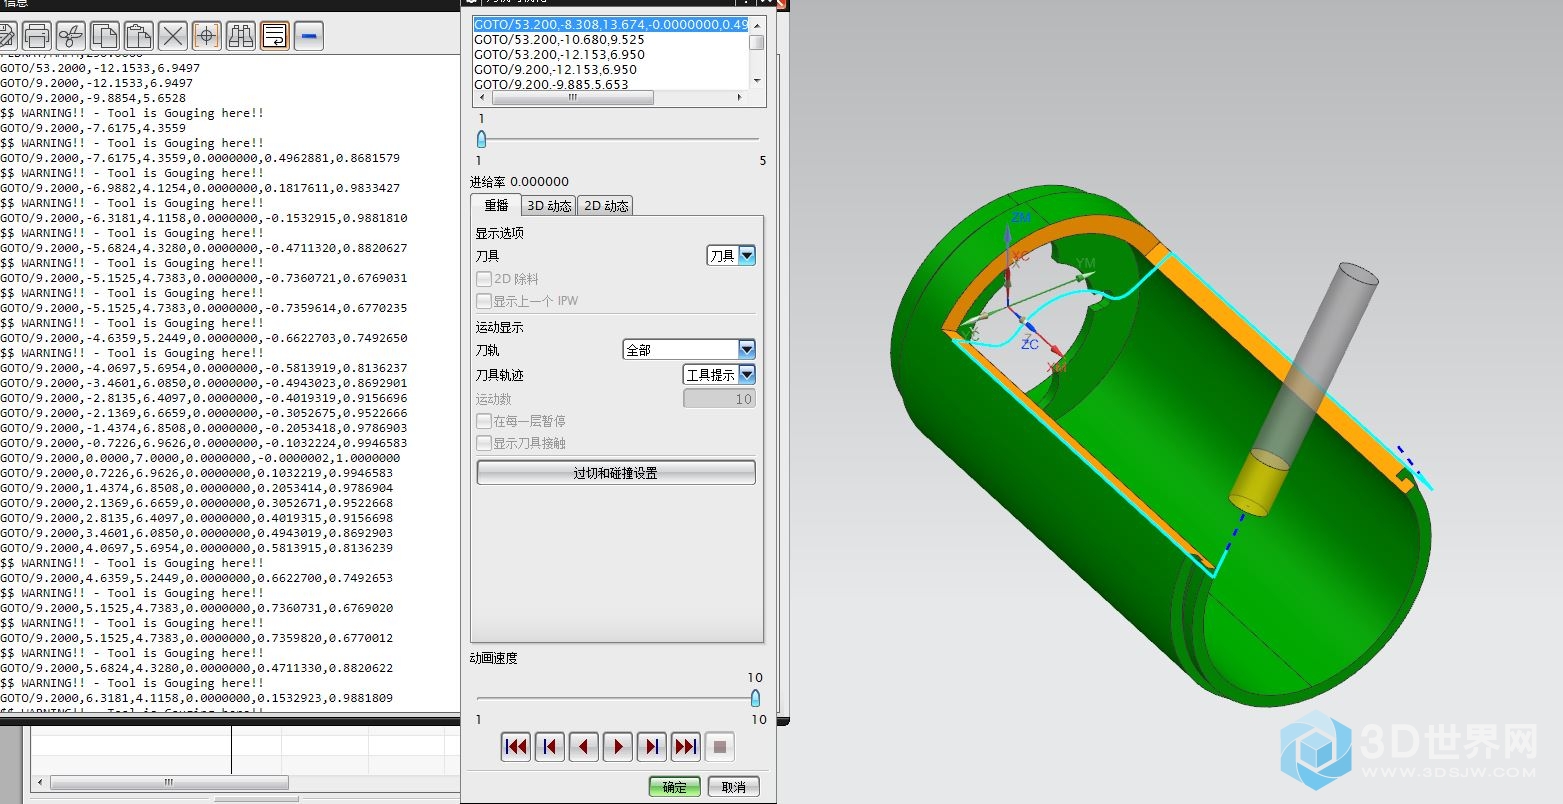Click the copy icon in Information toolbar
1563x804 pixels.
pos(105,37)
